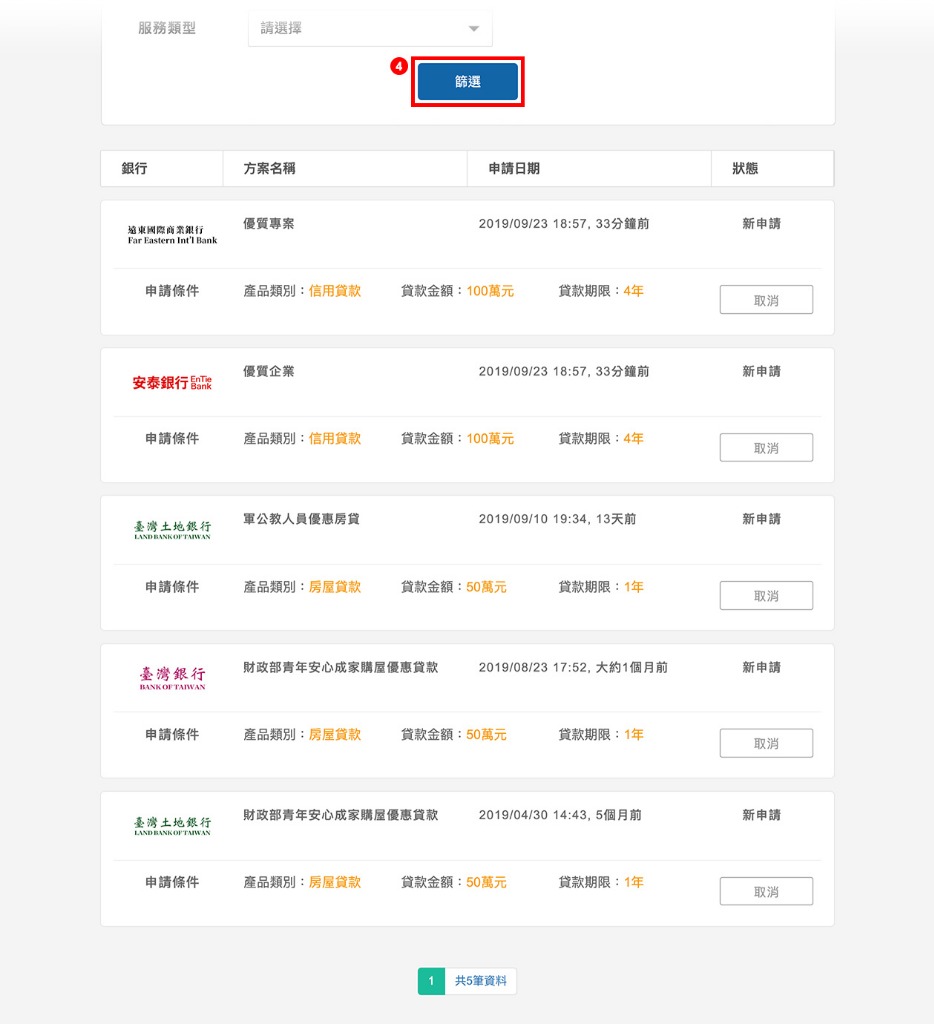
Task: Click the 銀行 column header
Action: (135, 169)
